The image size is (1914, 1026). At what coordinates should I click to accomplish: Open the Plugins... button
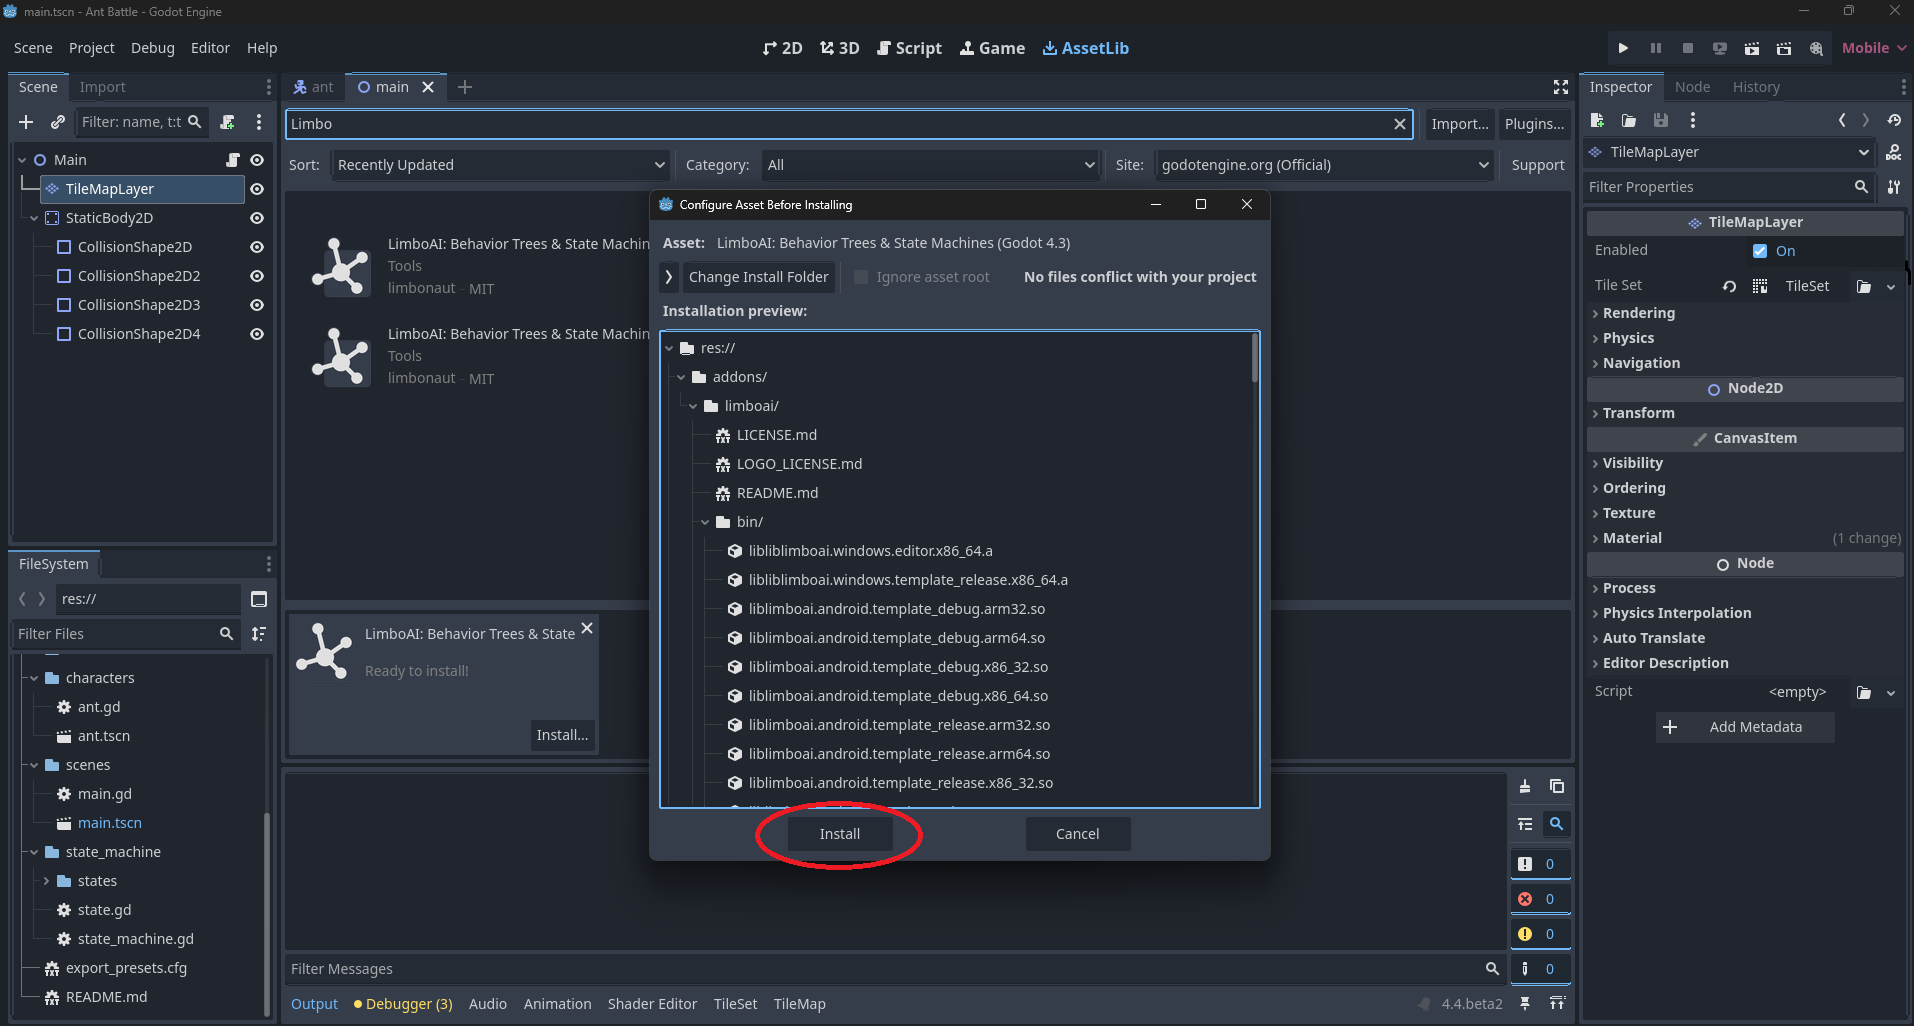coord(1534,124)
